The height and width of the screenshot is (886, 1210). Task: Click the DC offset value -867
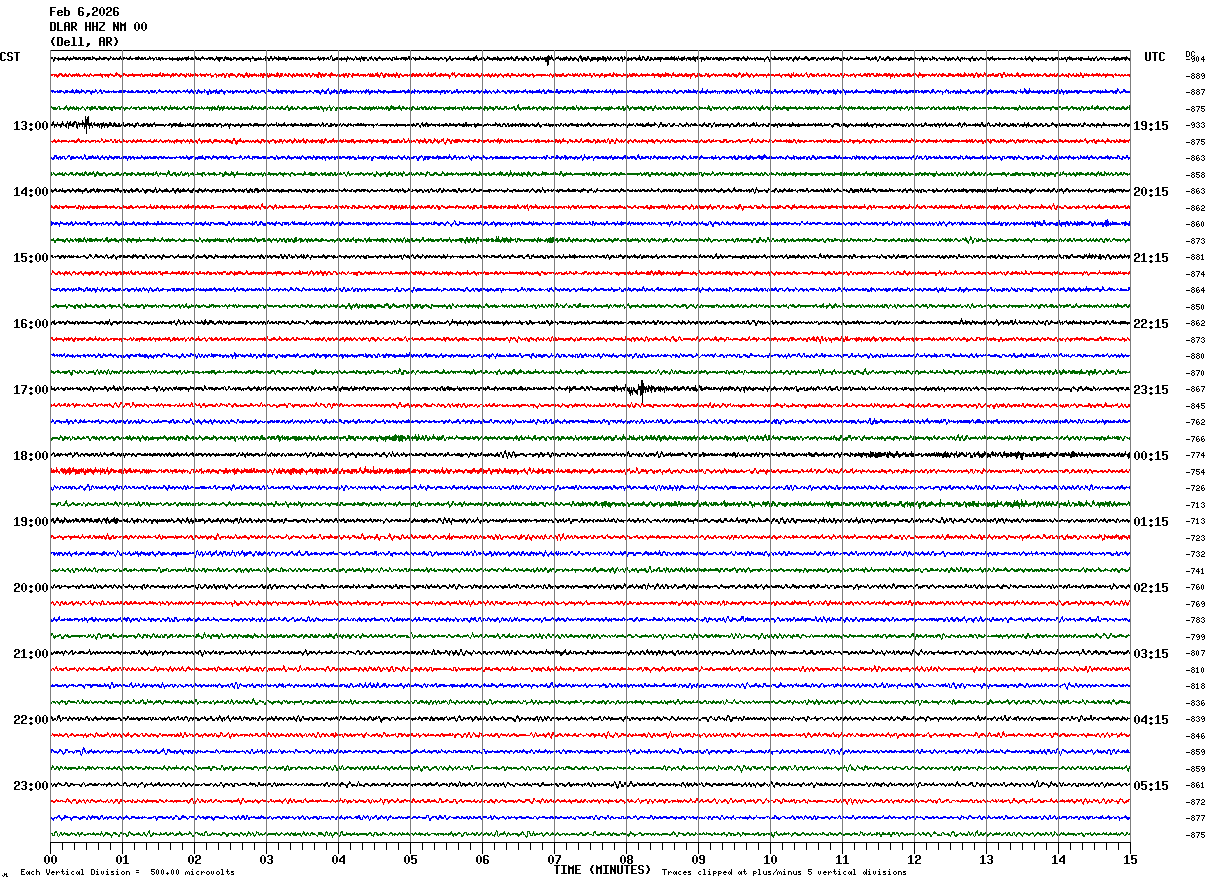point(1195,390)
